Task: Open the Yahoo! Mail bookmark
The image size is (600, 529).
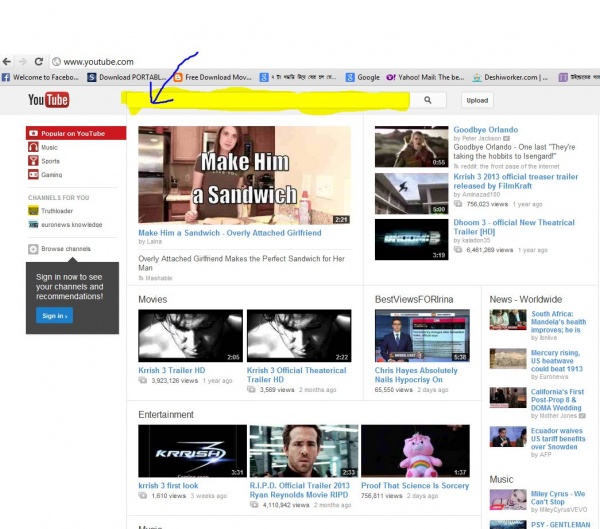Action: [425, 77]
